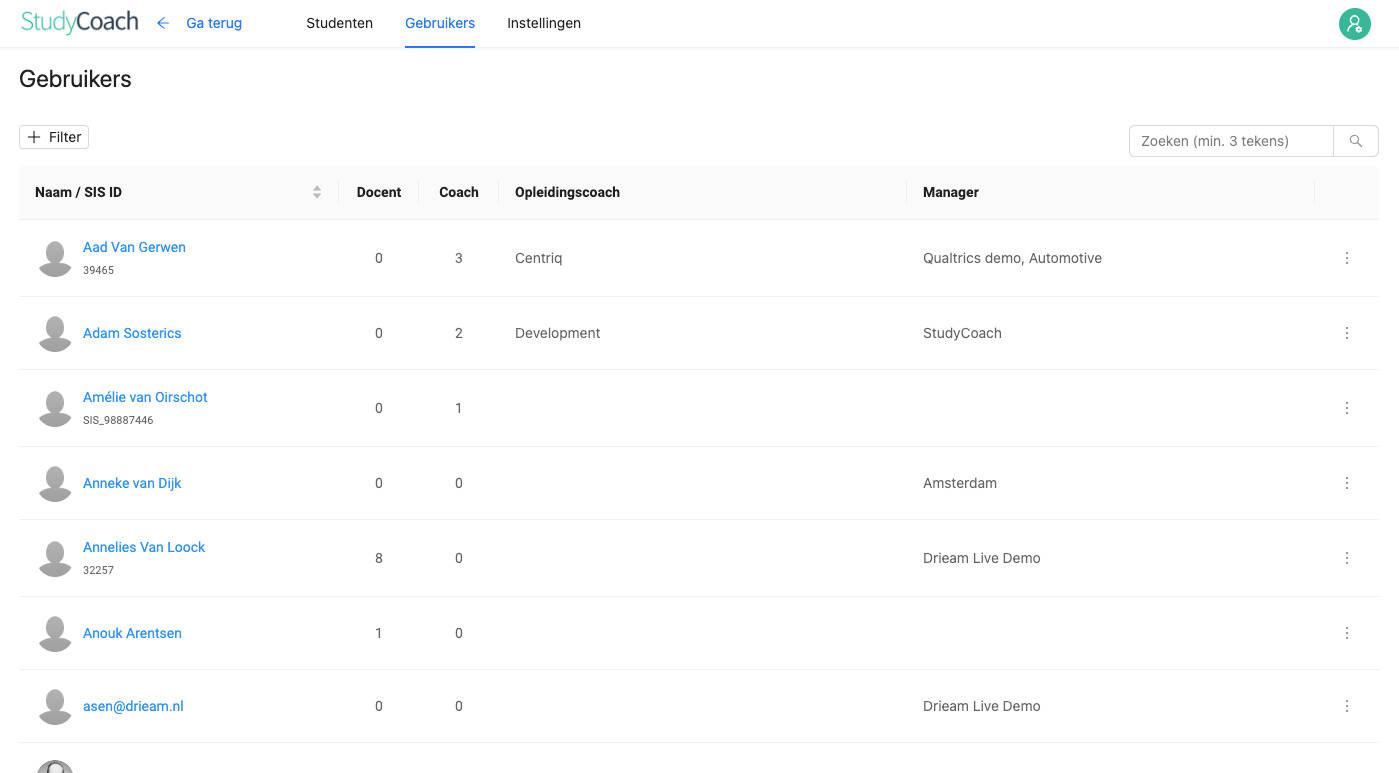Click Centriq in Aad Van Gerwen's row

tap(539, 258)
